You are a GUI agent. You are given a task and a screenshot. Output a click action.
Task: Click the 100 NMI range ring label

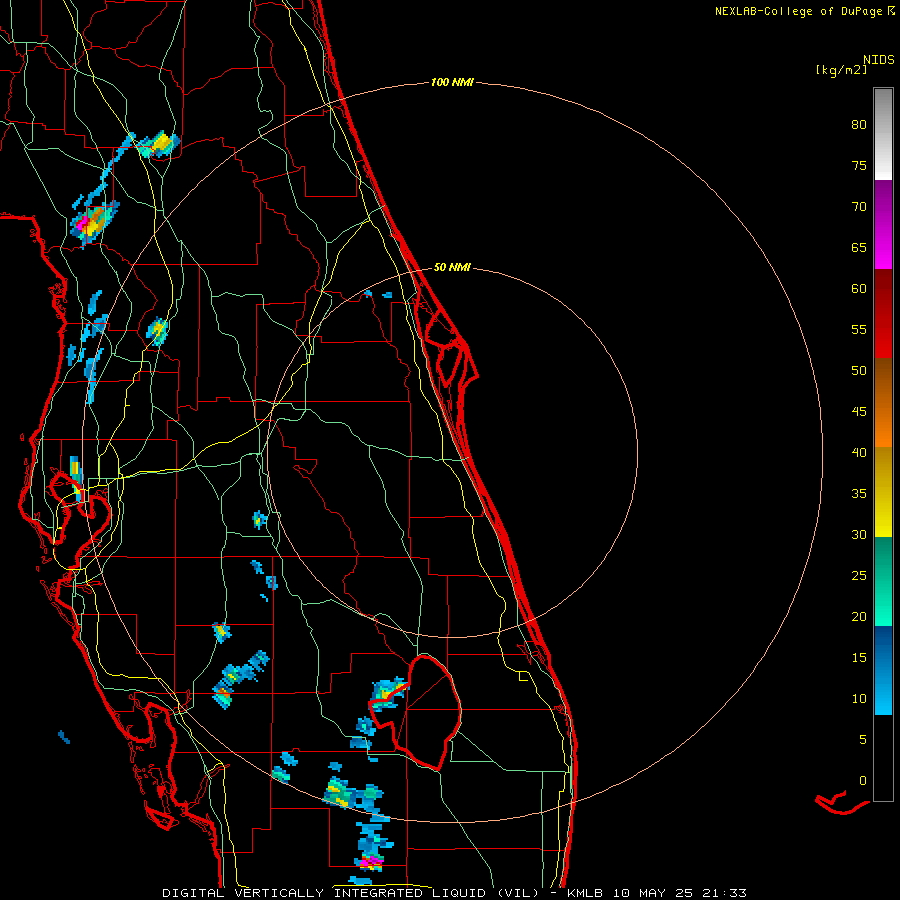(x=452, y=83)
